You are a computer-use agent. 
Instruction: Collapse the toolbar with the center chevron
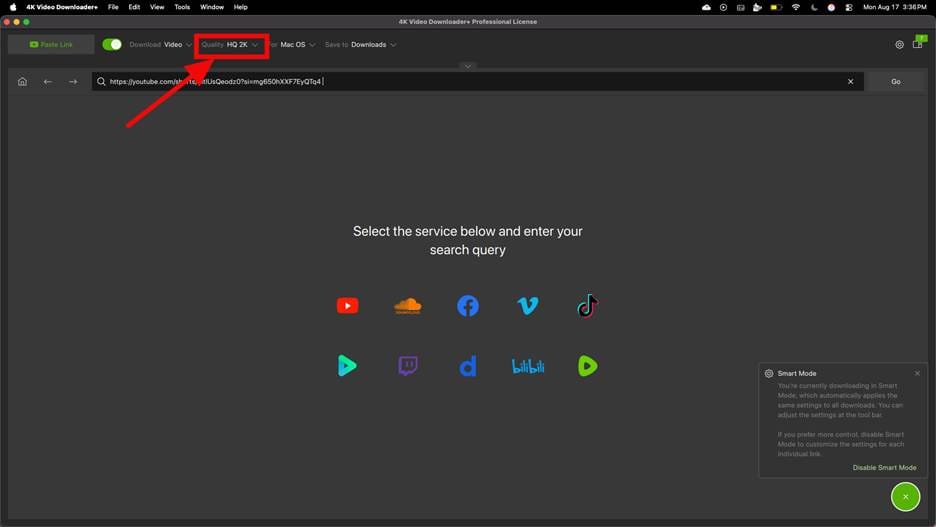click(x=468, y=66)
